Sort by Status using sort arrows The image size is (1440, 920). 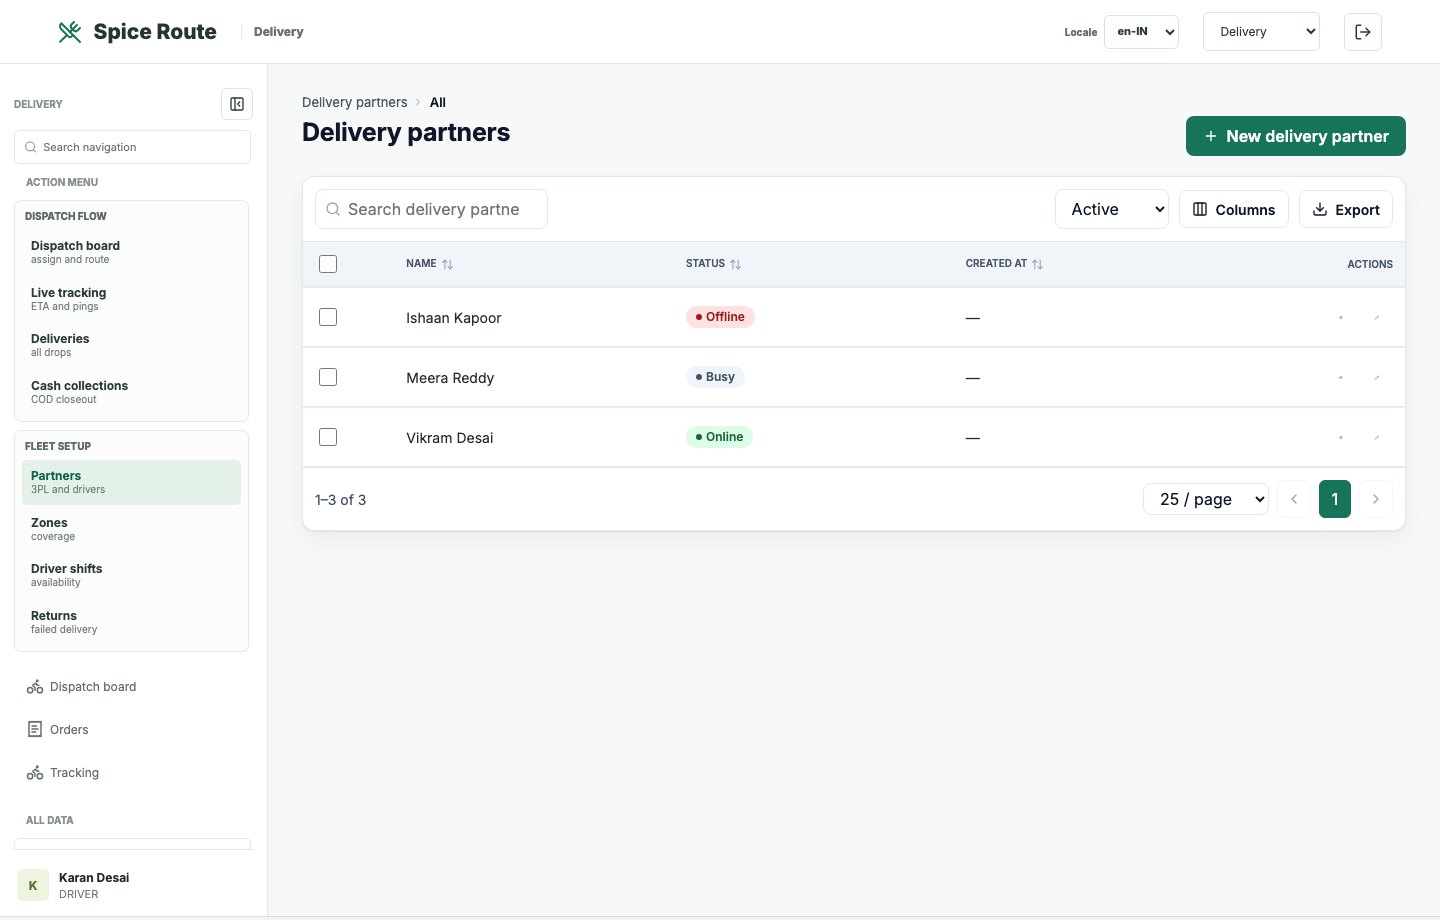735,264
